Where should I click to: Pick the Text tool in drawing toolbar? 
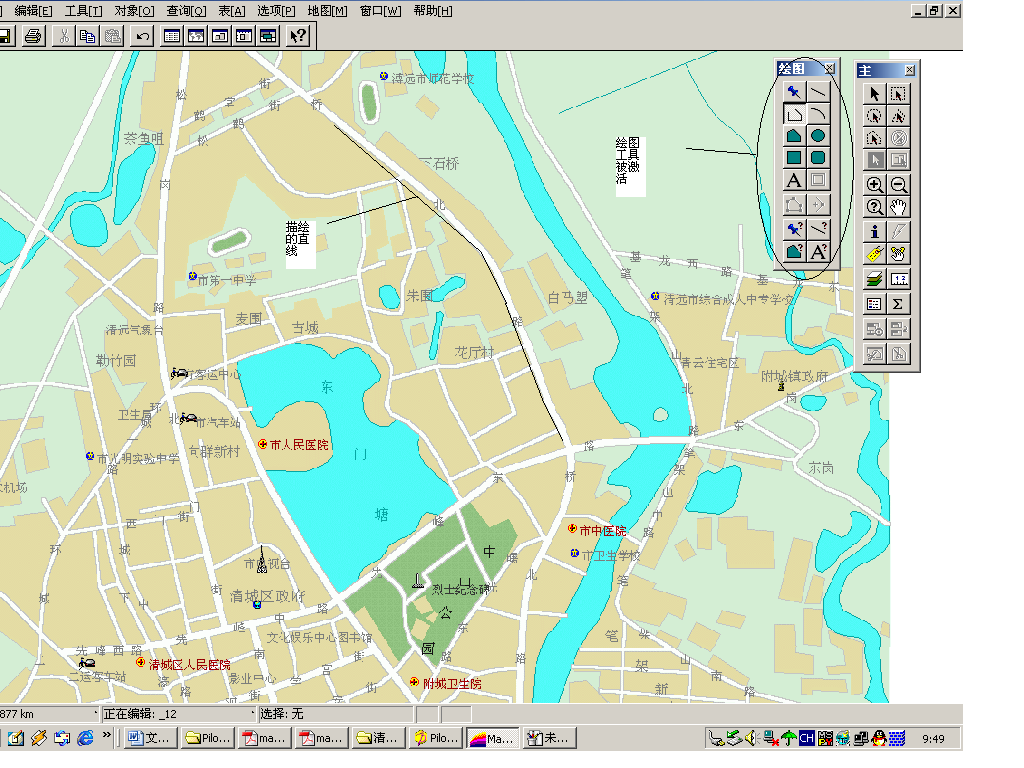pyautogui.click(x=794, y=181)
